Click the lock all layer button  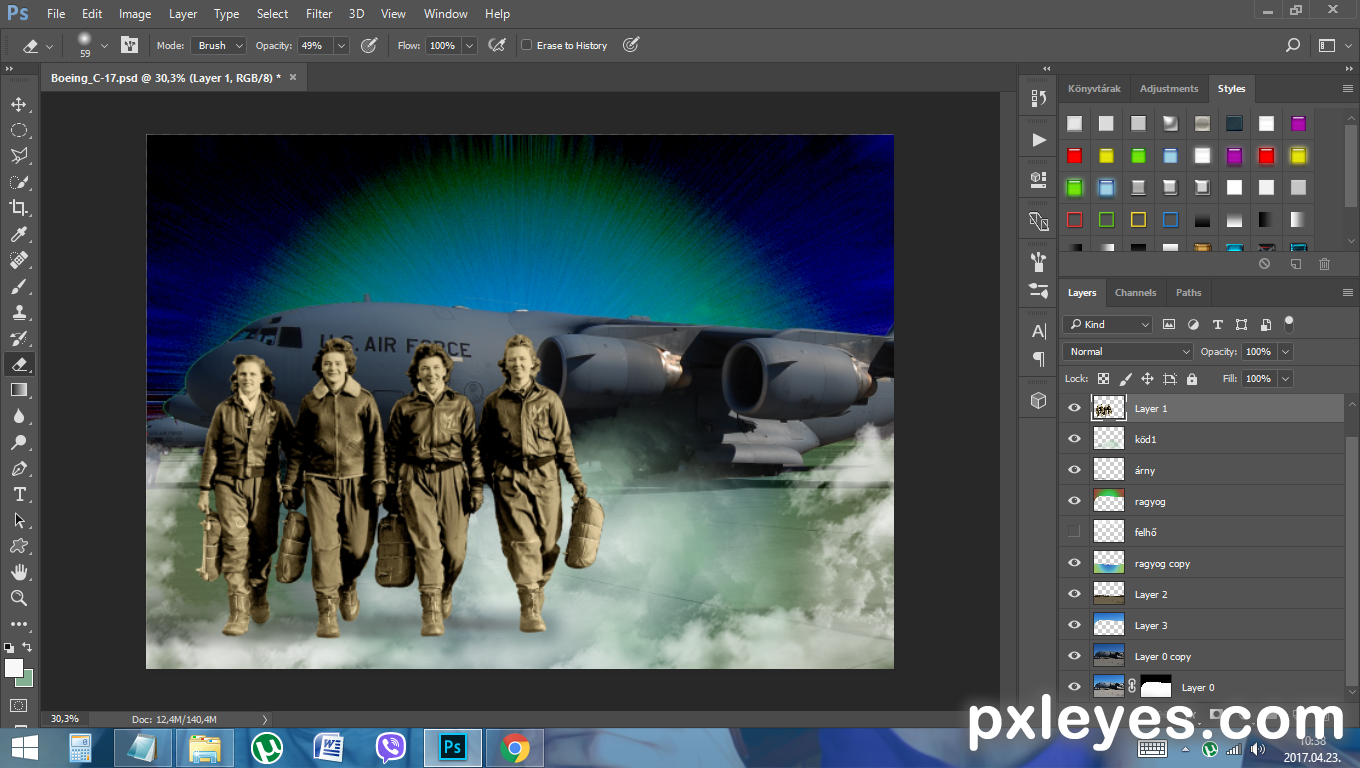(1192, 379)
